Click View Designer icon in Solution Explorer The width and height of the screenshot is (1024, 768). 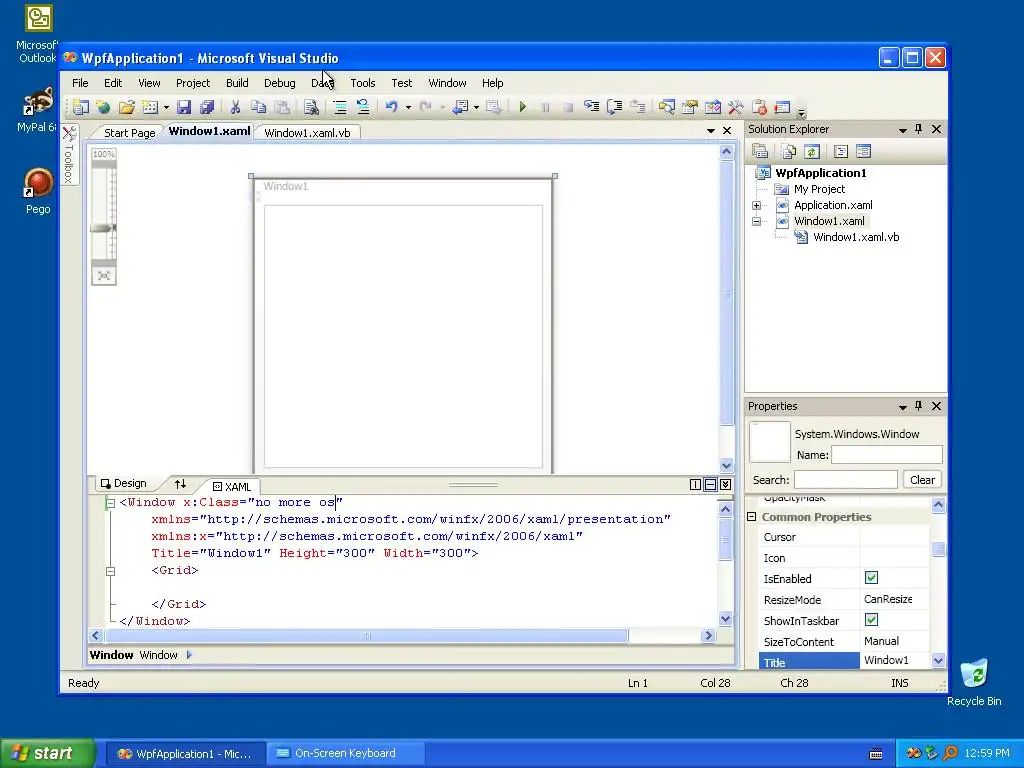(x=863, y=152)
